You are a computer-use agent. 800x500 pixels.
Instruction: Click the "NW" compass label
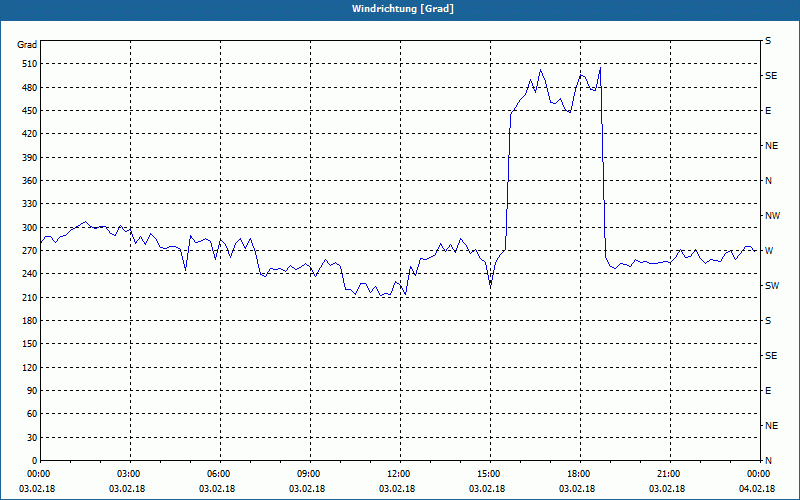(x=772, y=216)
